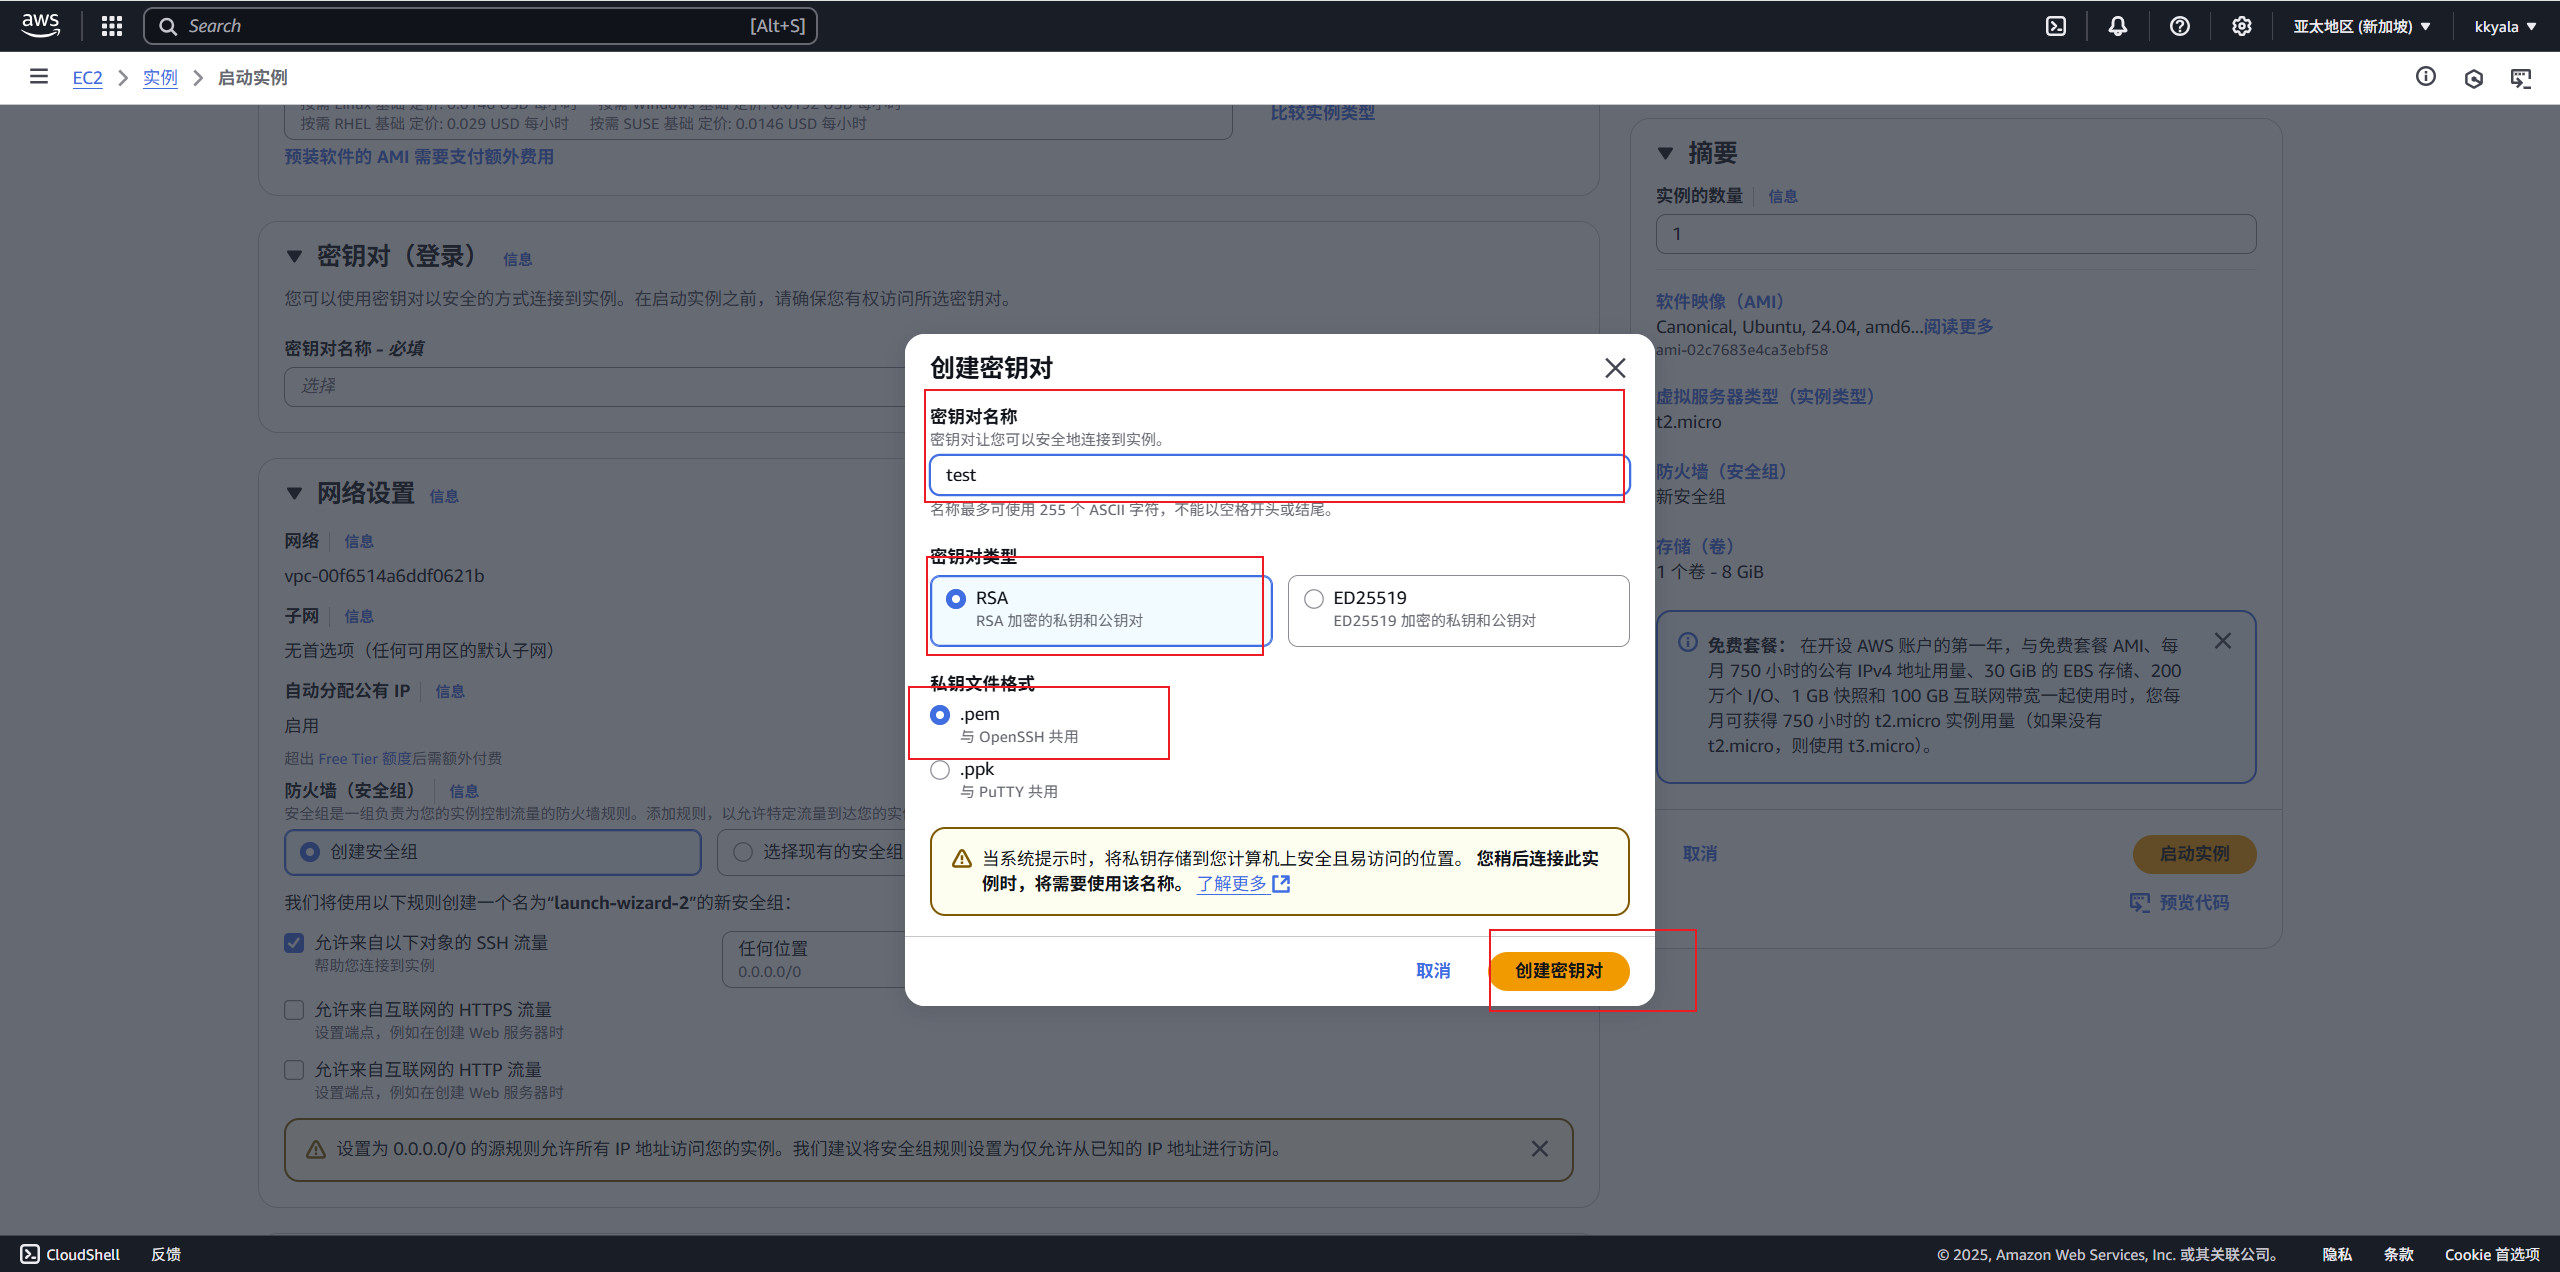The image size is (2560, 1272).
Task: Toggle the side navigation hamburger menu
Action: tap(39, 77)
